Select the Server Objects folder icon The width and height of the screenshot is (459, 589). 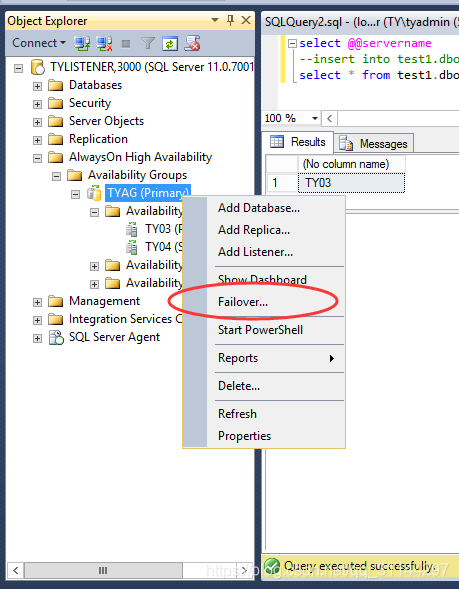(x=56, y=121)
